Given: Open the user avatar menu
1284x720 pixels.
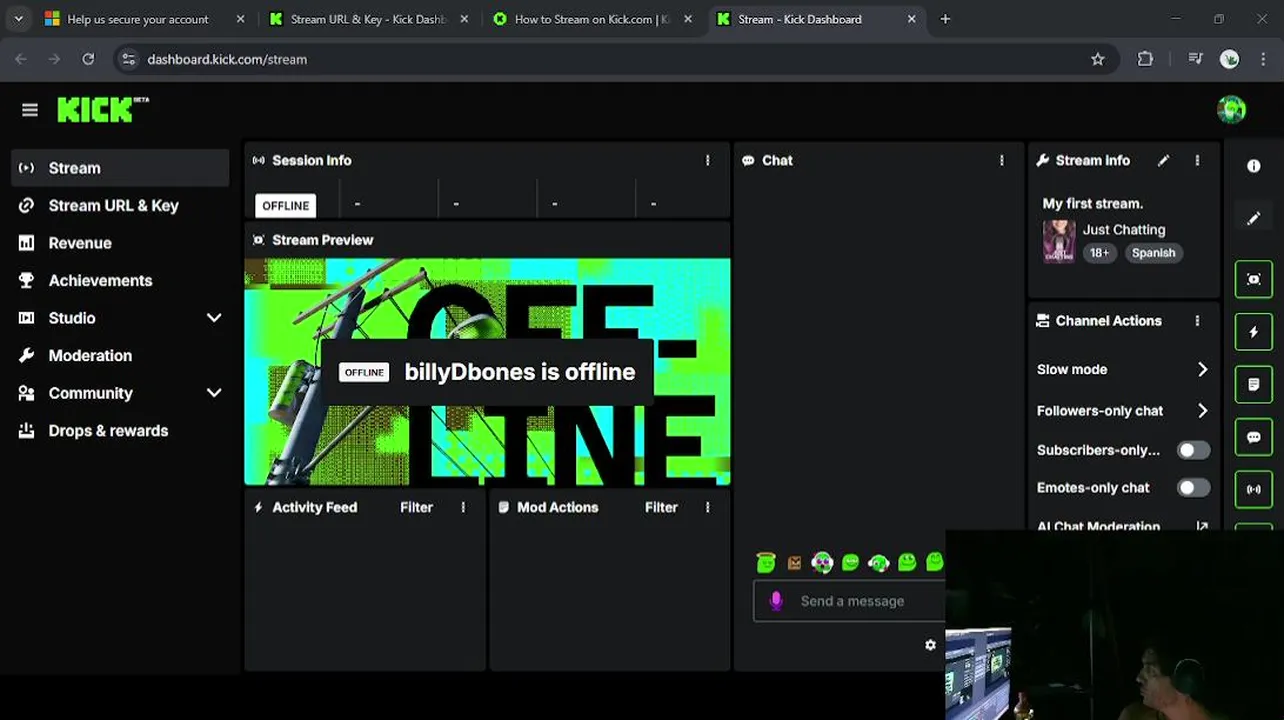Looking at the screenshot, I should (x=1231, y=109).
